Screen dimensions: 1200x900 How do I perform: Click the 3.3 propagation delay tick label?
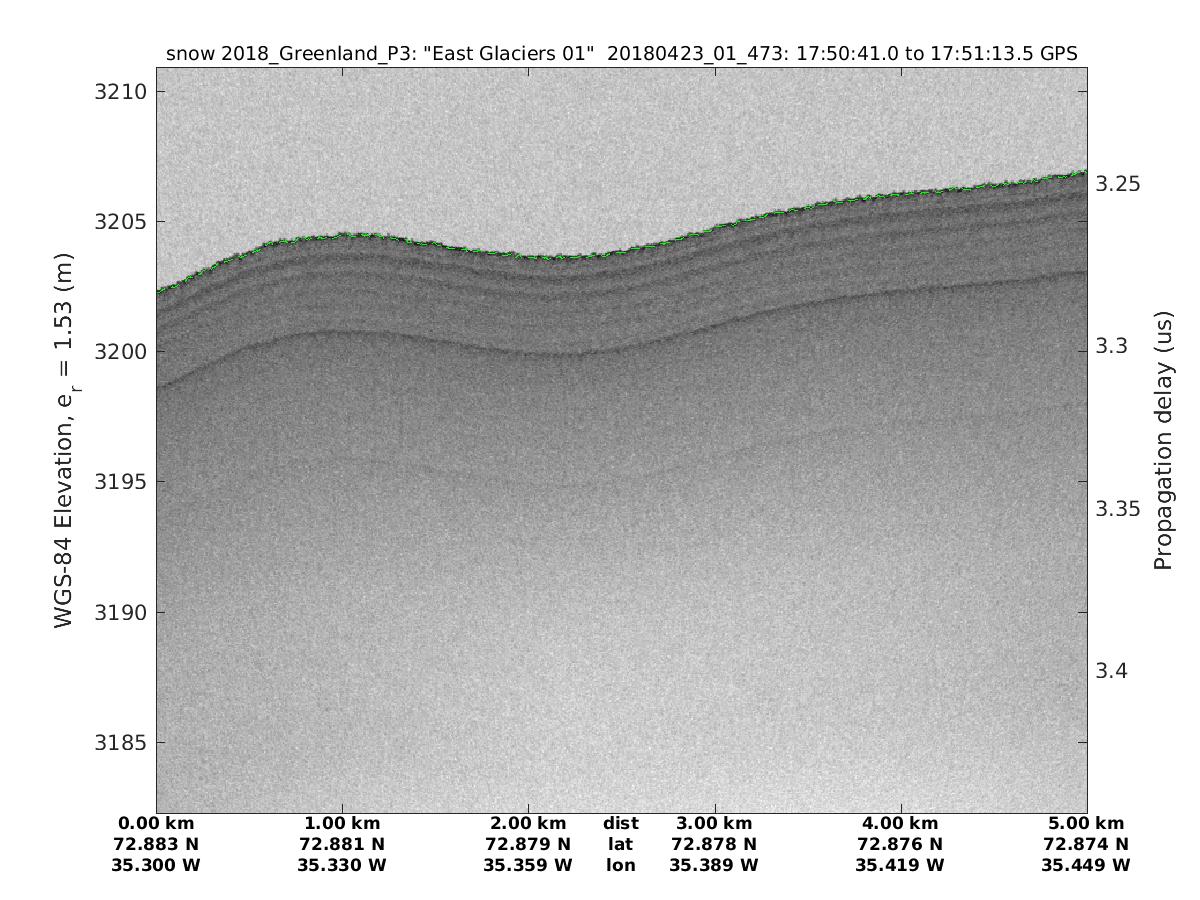click(1113, 346)
